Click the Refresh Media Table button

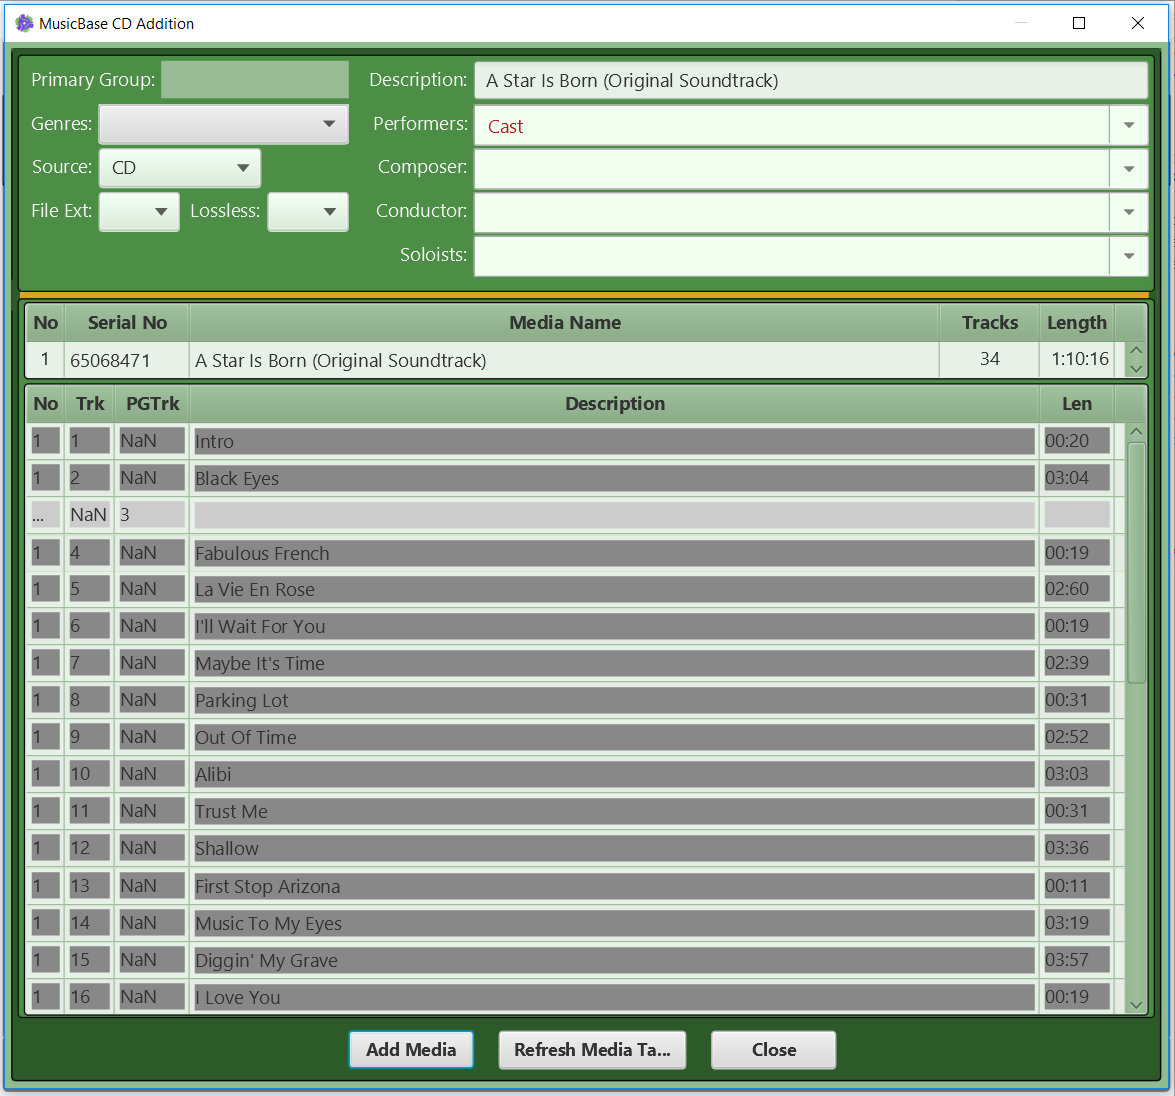click(x=592, y=1050)
